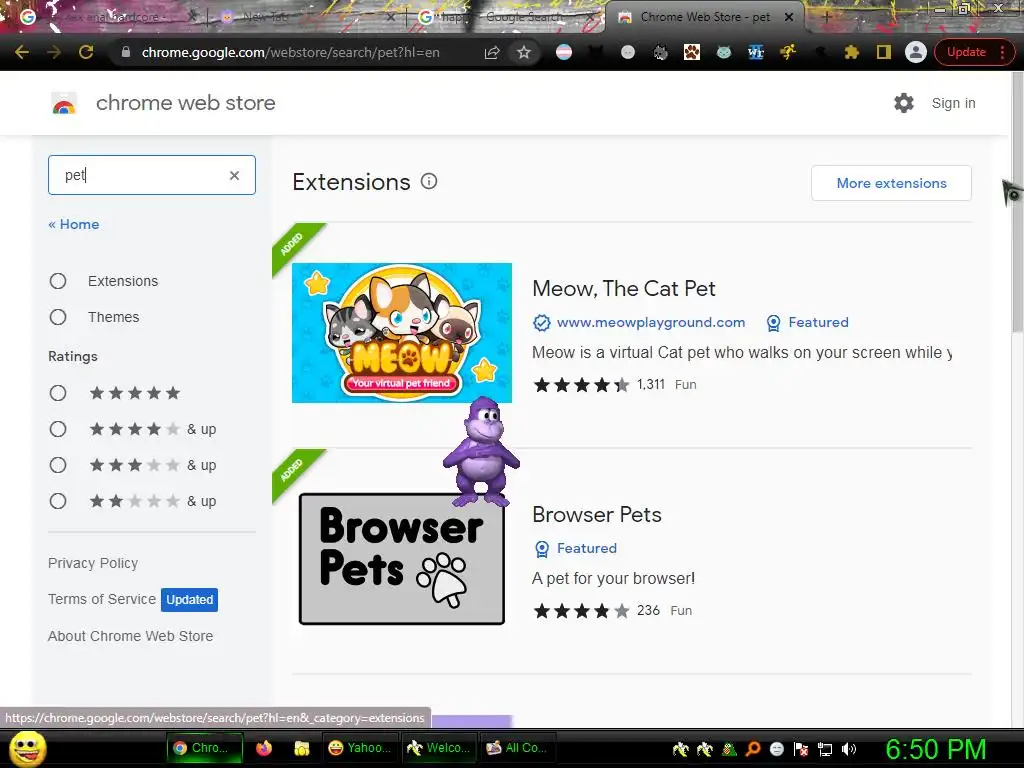Open the Chrome three-dot menu

(1002, 52)
